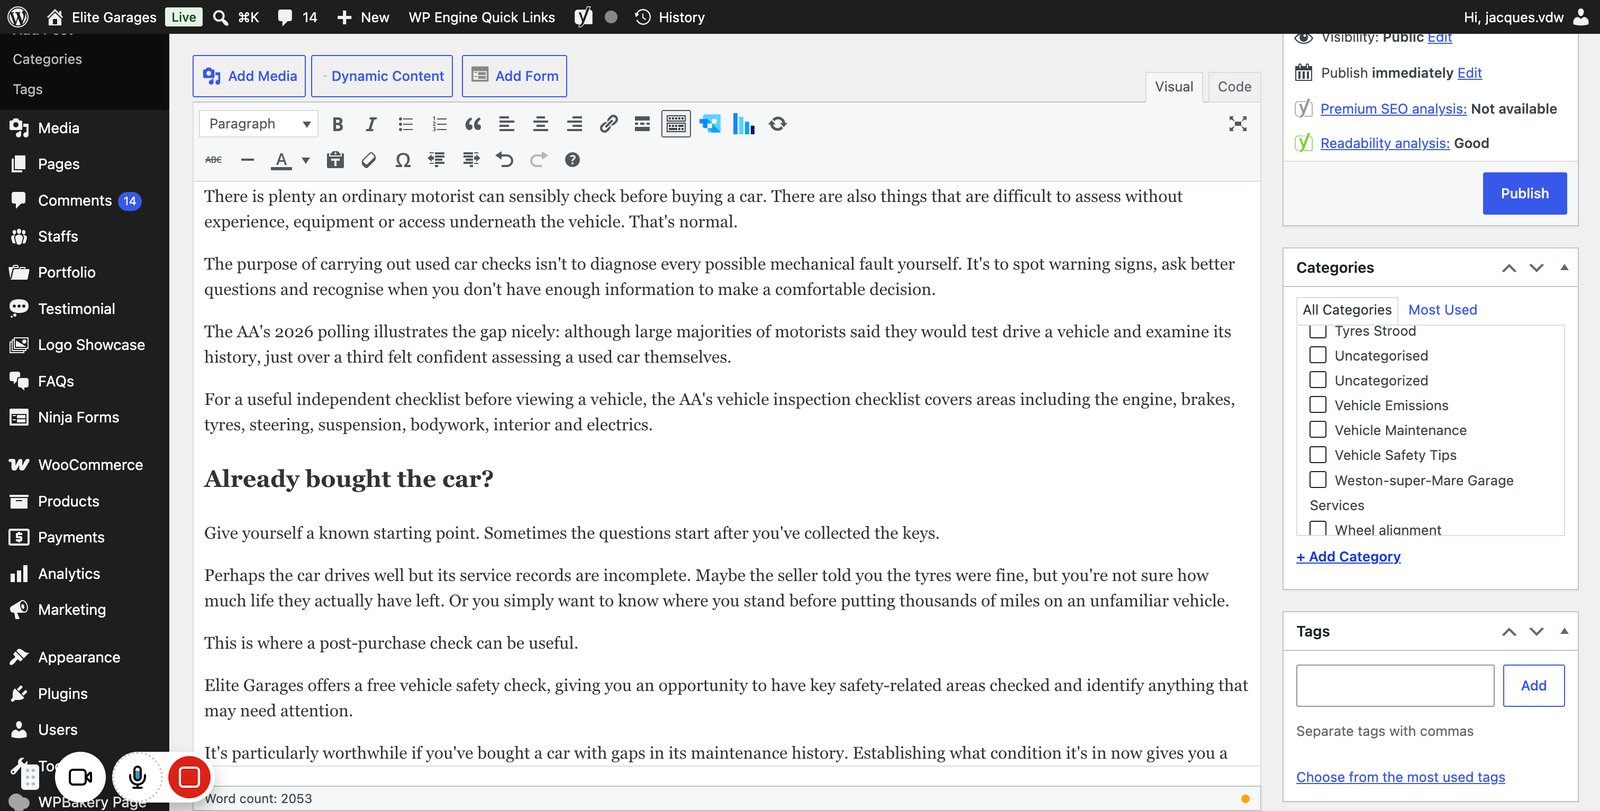
Task: Tick the Vehicle Emissions category
Action: pyautogui.click(x=1318, y=405)
